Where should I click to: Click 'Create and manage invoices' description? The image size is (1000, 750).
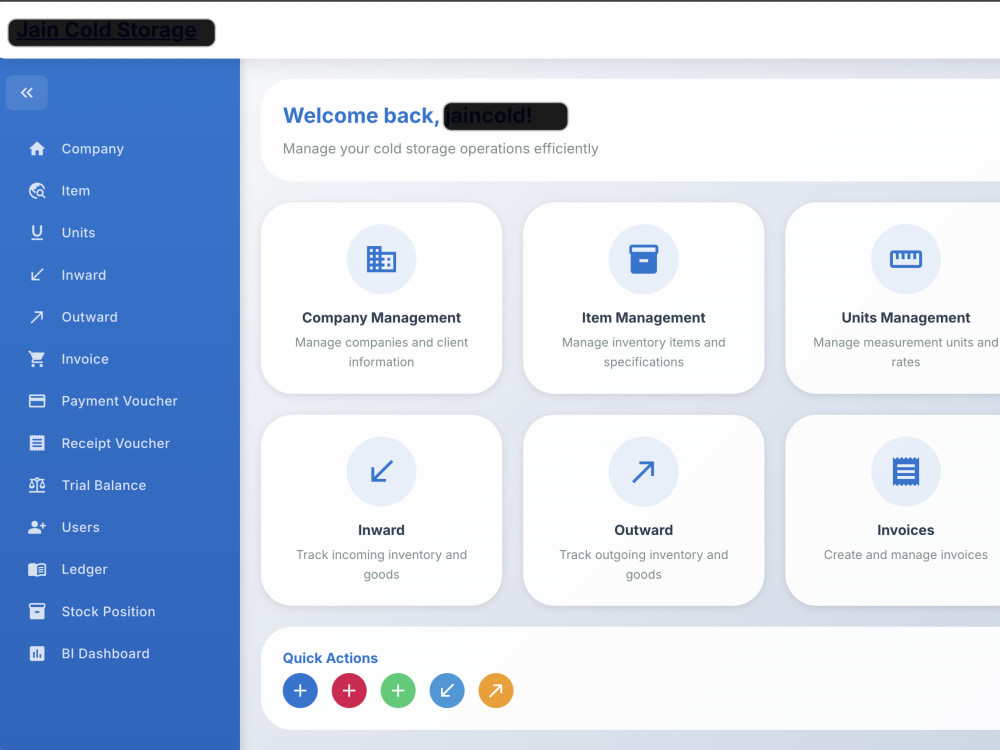click(x=906, y=555)
